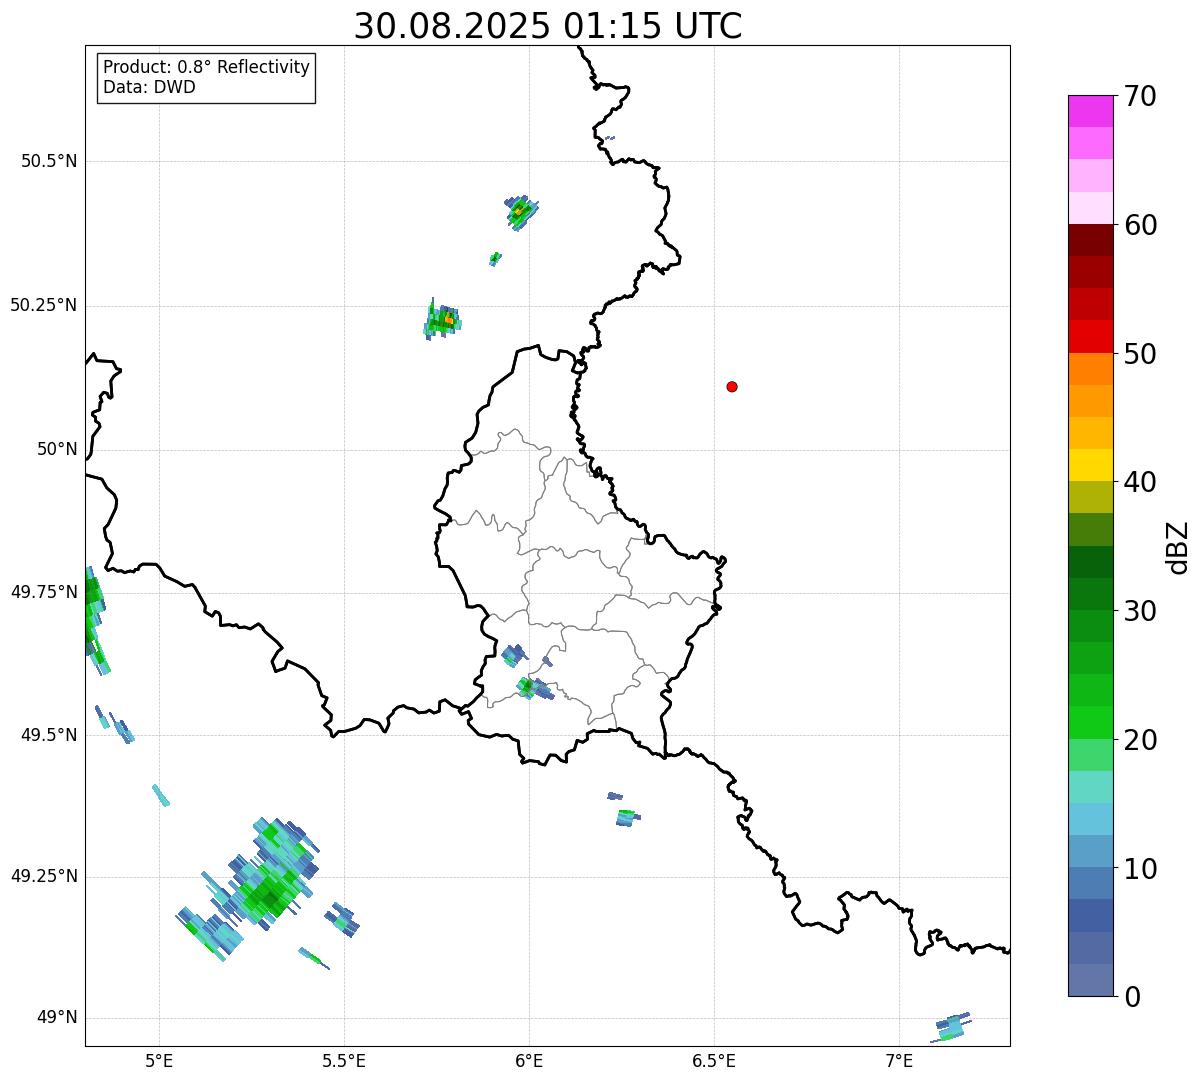This screenshot has width=1202, height=1081.
Task: Click the 6°E longitude label
Action: coord(529,1060)
